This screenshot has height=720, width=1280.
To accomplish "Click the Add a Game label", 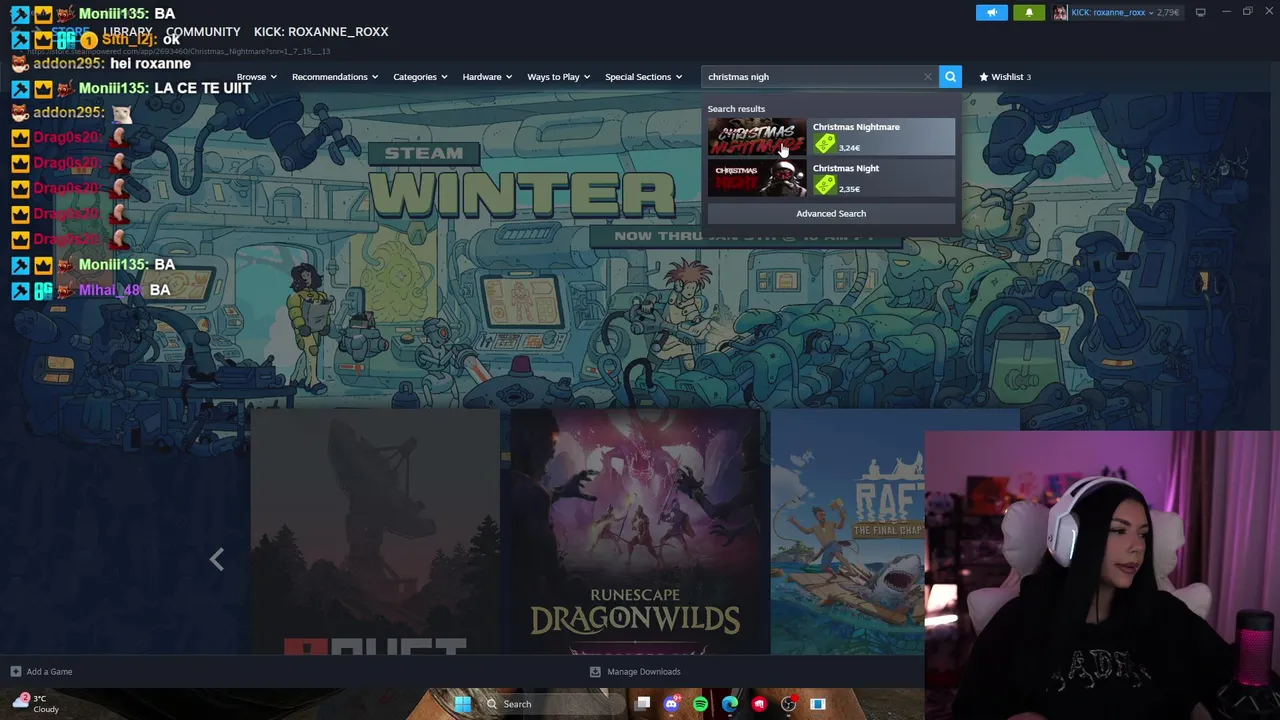I will pyautogui.click(x=49, y=671).
